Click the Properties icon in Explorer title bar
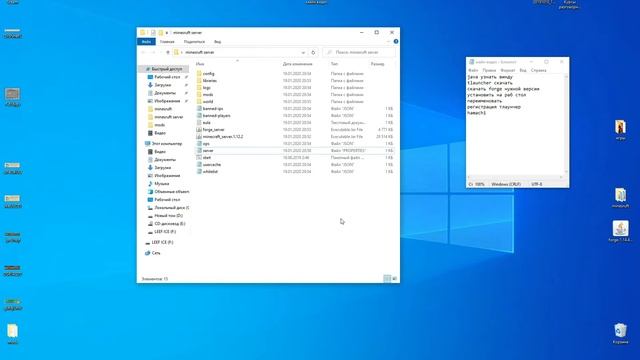Image resolution: width=640 pixels, height=360 pixels. coord(153,32)
